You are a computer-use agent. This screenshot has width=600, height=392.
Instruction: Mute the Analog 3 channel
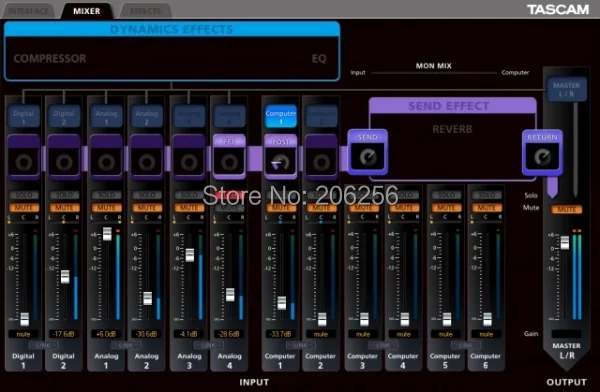point(189,208)
